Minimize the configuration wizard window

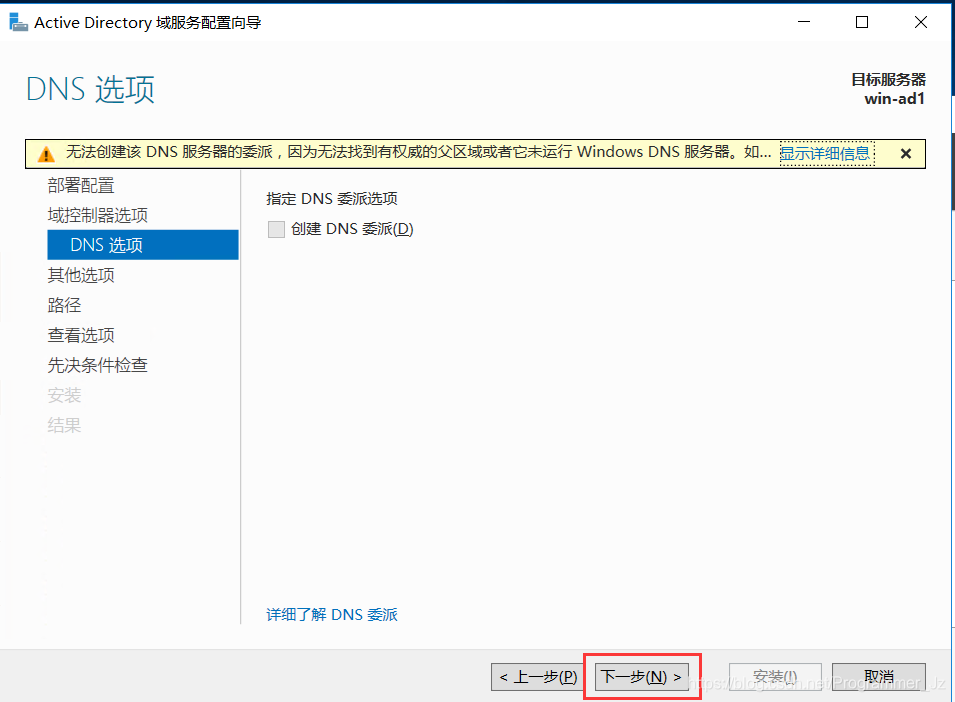click(804, 22)
